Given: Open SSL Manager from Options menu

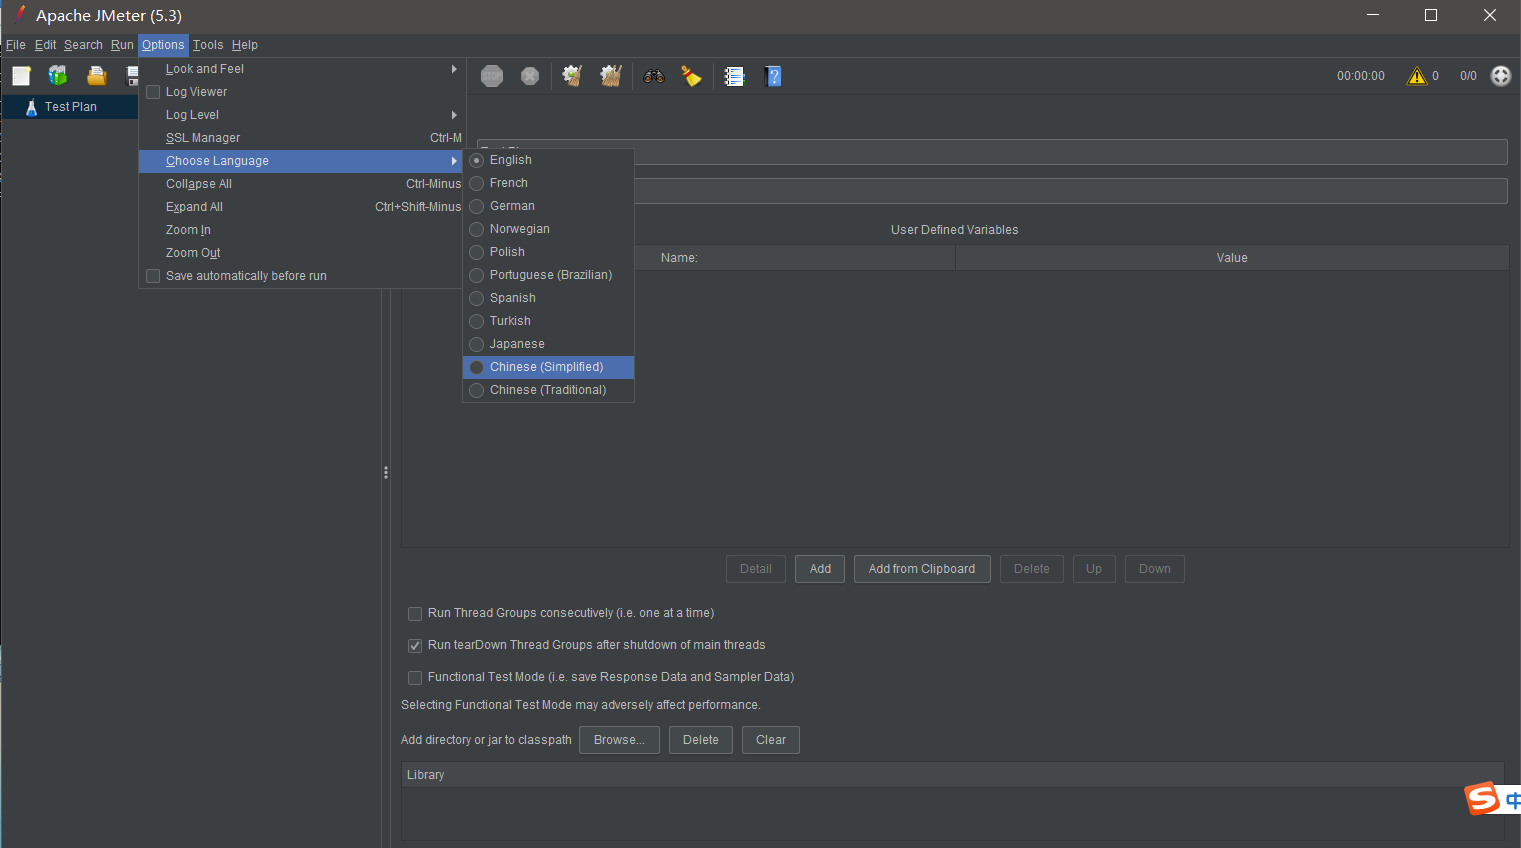Looking at the screenshot, I should point(300,138).
